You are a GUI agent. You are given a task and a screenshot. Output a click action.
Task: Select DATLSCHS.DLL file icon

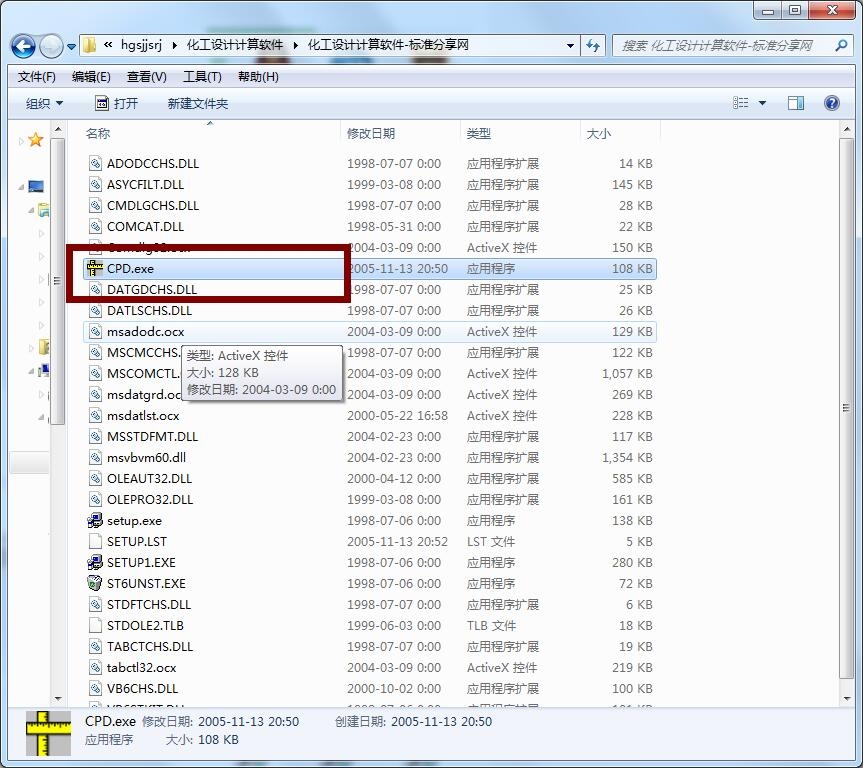click(95, 311)
